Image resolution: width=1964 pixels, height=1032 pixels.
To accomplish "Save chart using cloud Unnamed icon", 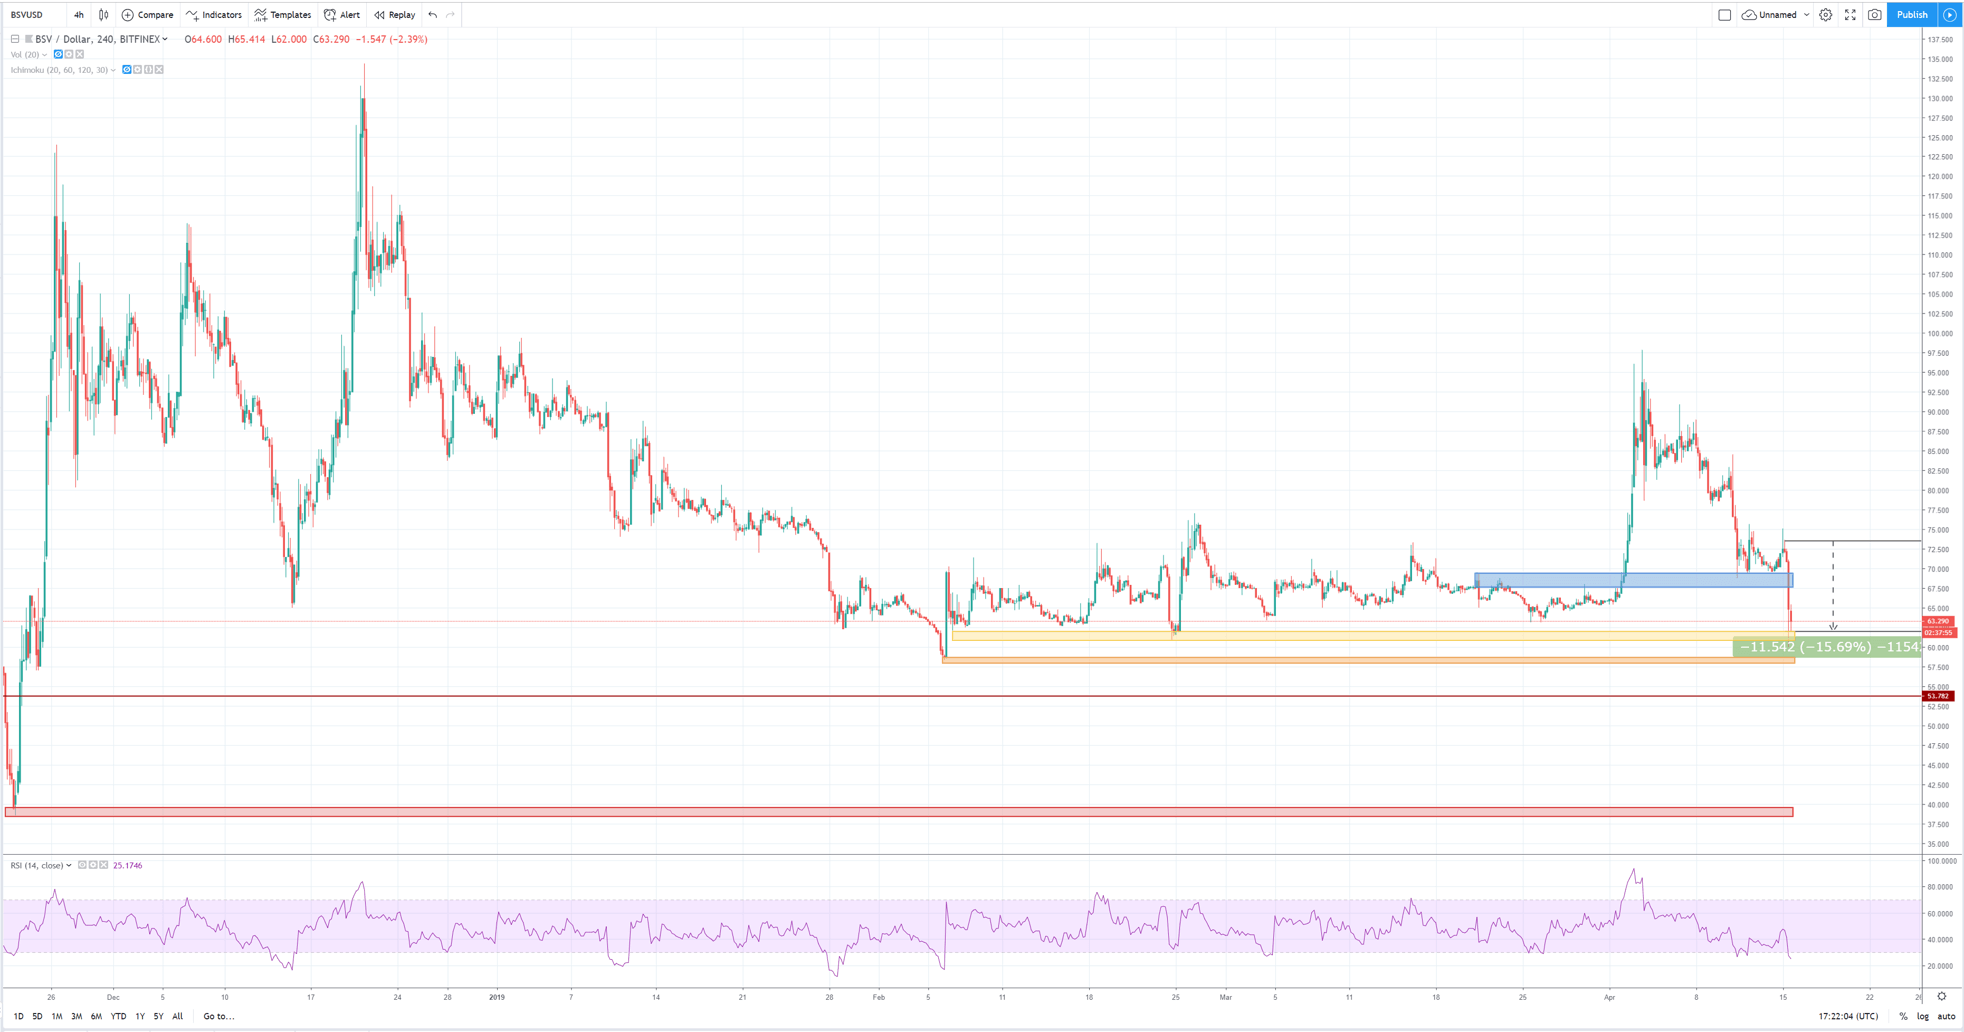I will 1749,15.
